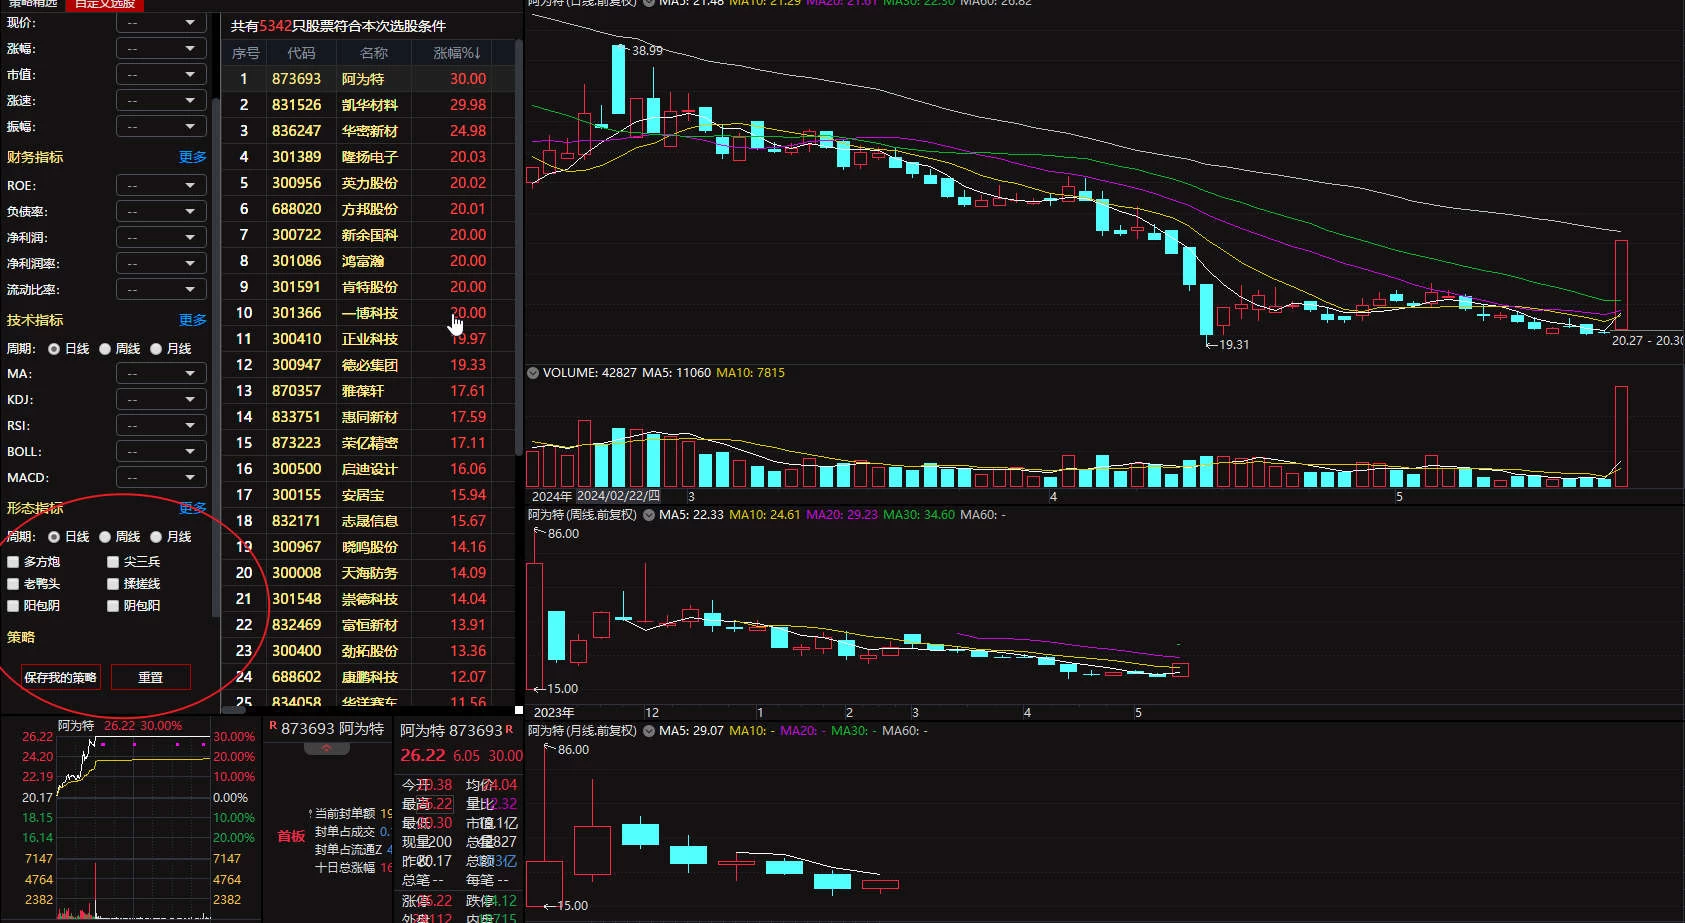Collapse panel with red chevron under 873693 阿为特
Viewport: 1685px width, 923px height.
pyautogui.click(x=326, y=748)
